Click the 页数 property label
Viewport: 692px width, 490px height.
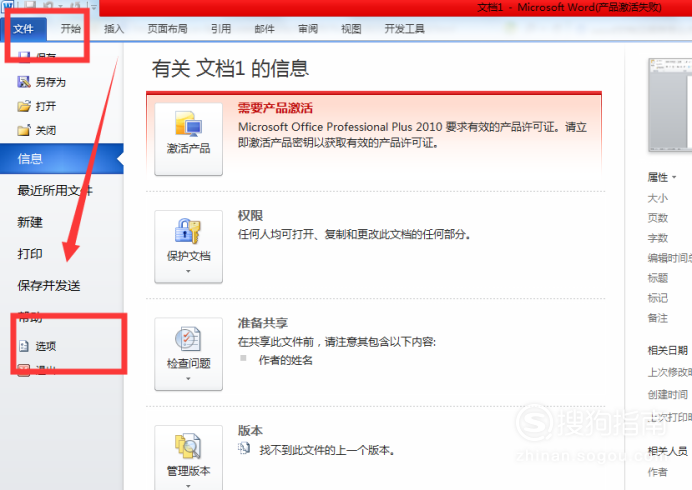(658, 218)
